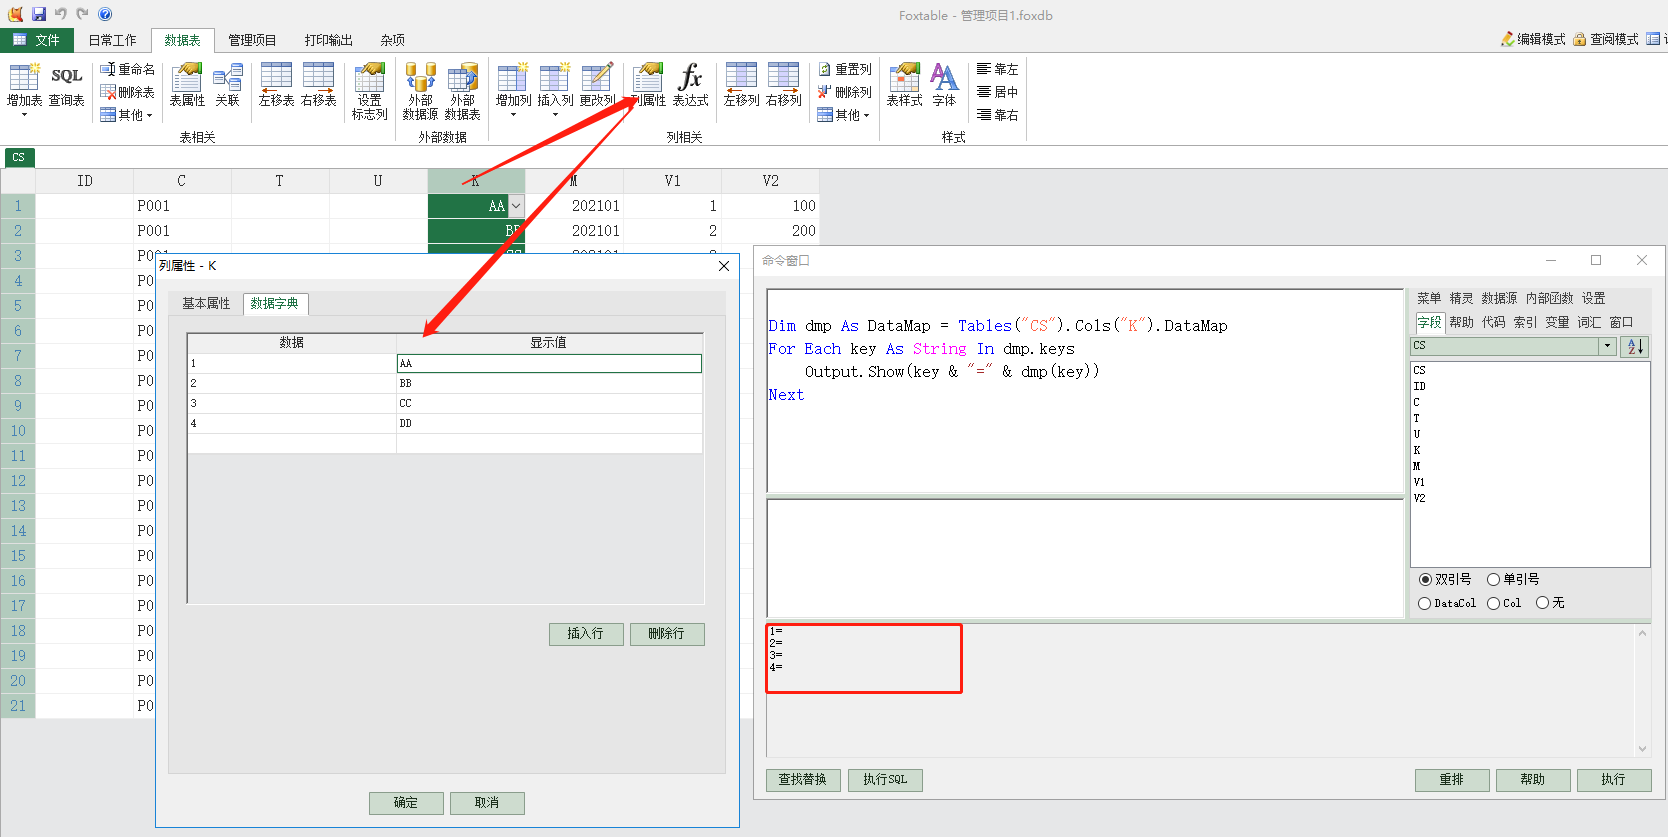Click the 增加列 add column icon
The height and width of the screenshot is (837, 1668).
pyautogui.click(x=513, y=89)
